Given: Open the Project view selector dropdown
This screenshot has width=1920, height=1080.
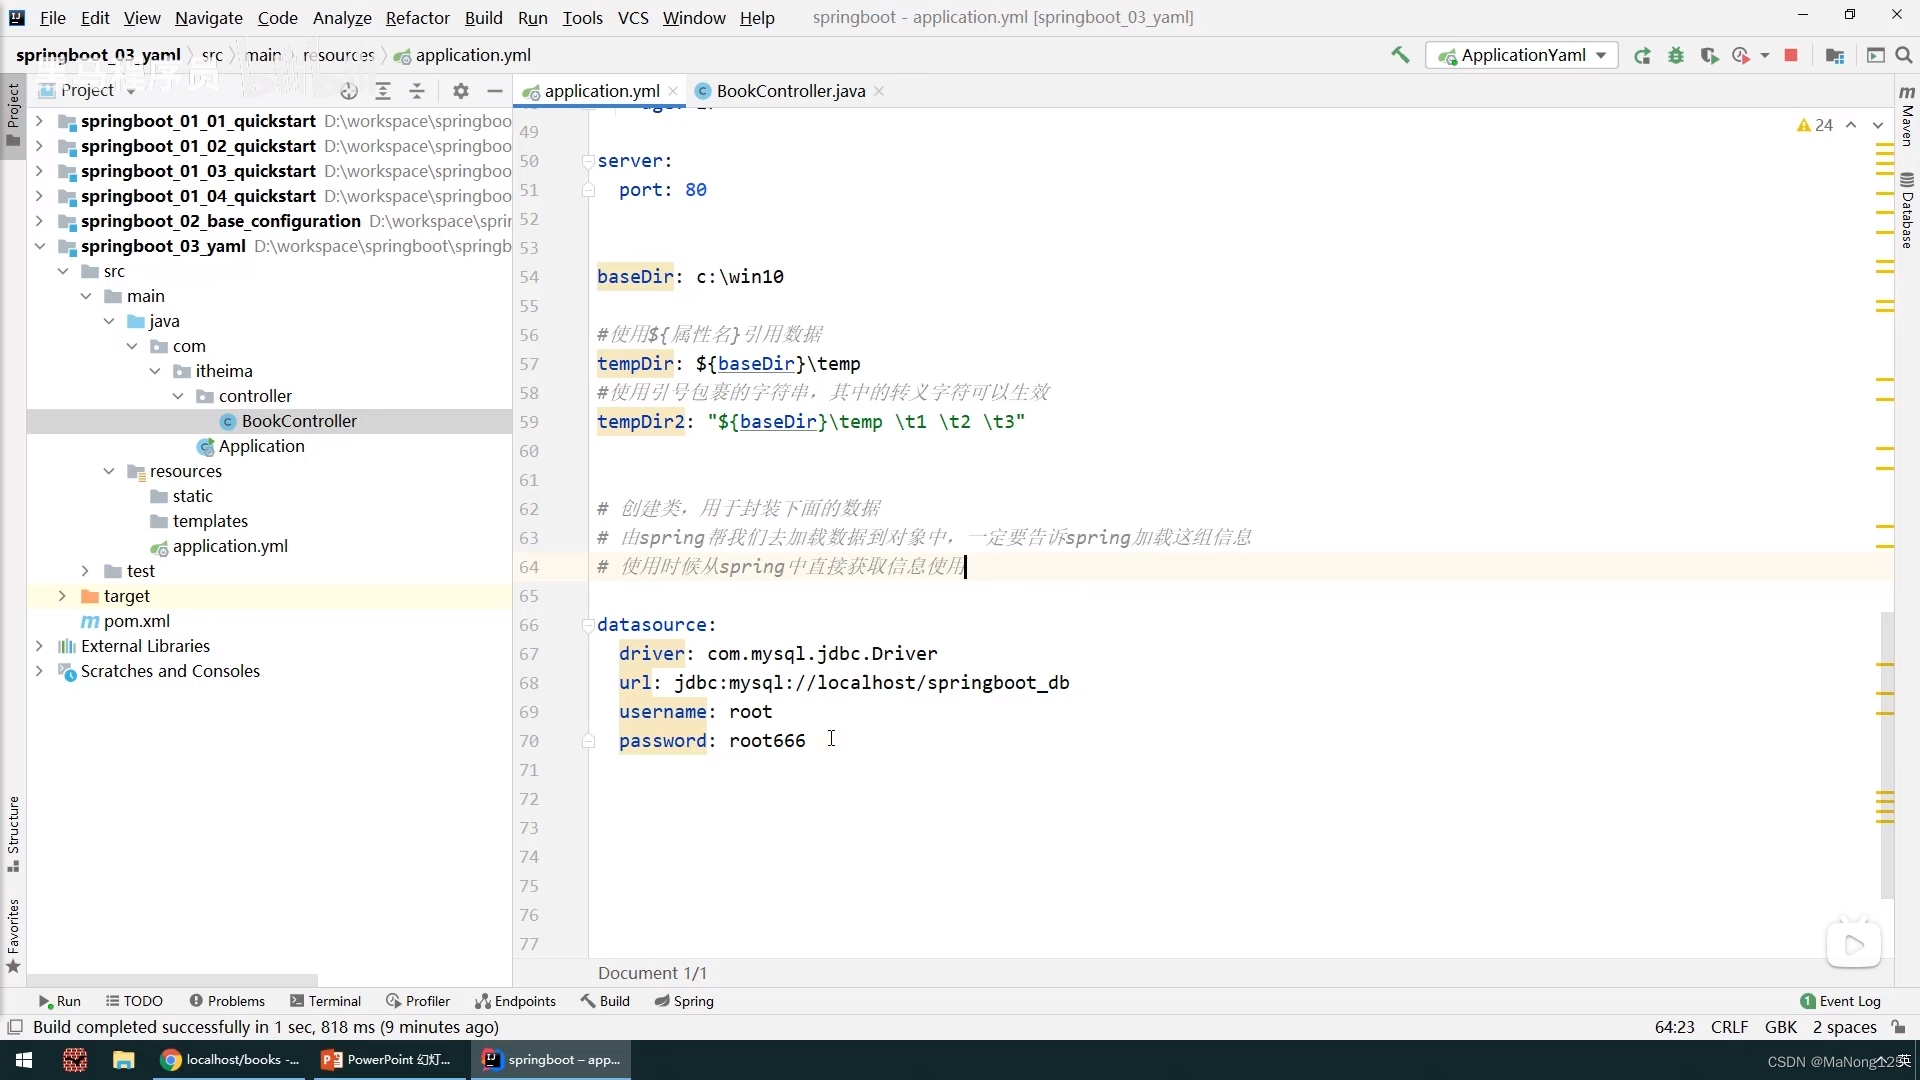Looking at the screenshot, I should (88, 91).
